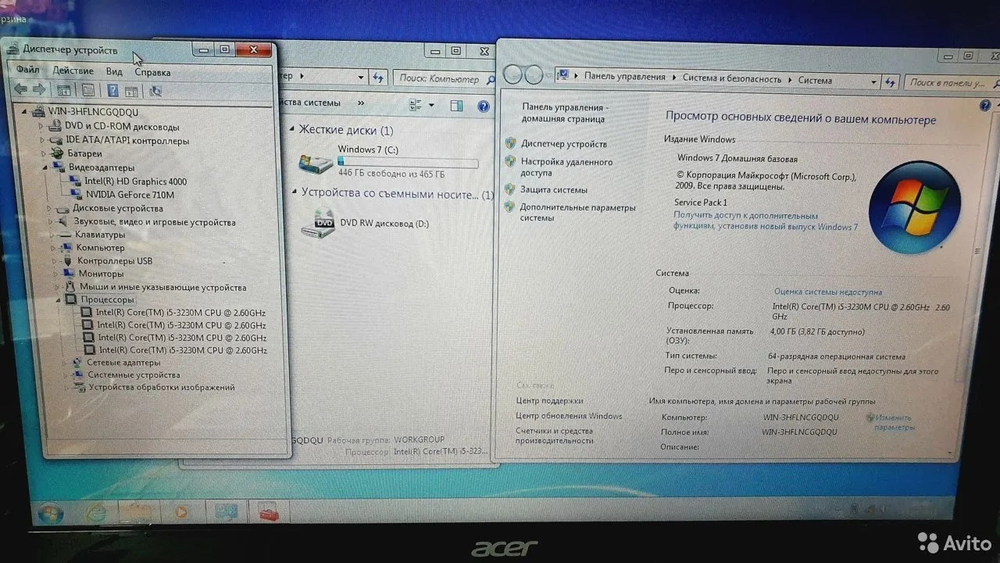Select the last i5-3230M processor entry

(183, 349)
